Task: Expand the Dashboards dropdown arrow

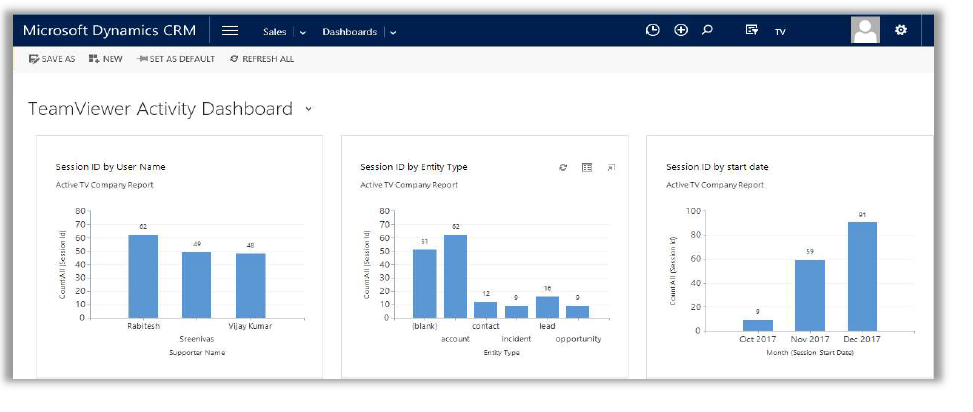Action: pos(393,32)
